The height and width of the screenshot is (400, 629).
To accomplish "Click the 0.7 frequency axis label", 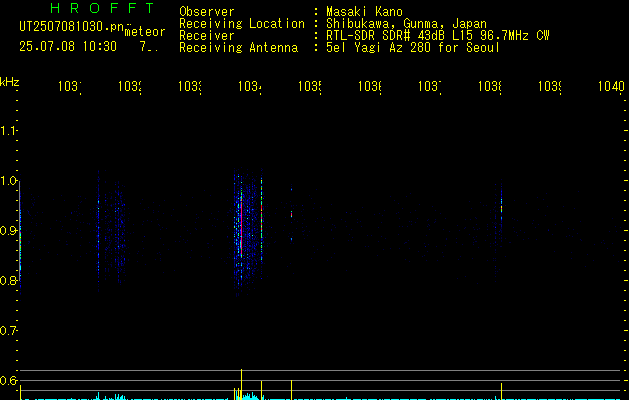I will point(8,331).
